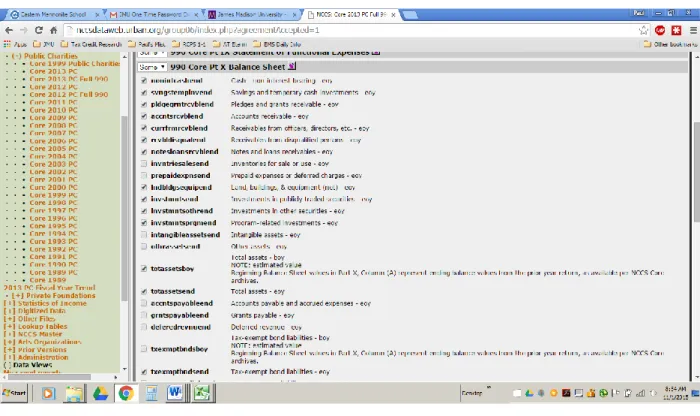Click the purple icon beside Balance Sheet heading
Image resolution: width=700 pixels, height=416 pixels.
coord(292,67)
